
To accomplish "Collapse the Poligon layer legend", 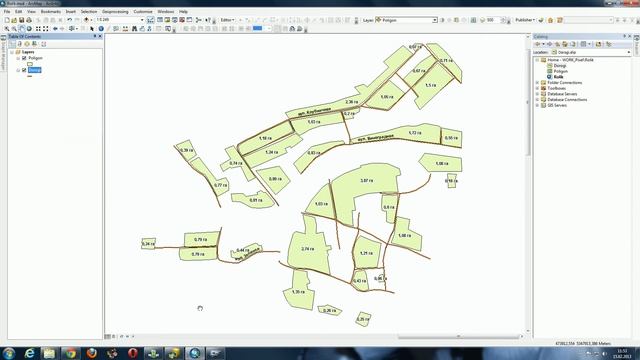I will (18, 58).
